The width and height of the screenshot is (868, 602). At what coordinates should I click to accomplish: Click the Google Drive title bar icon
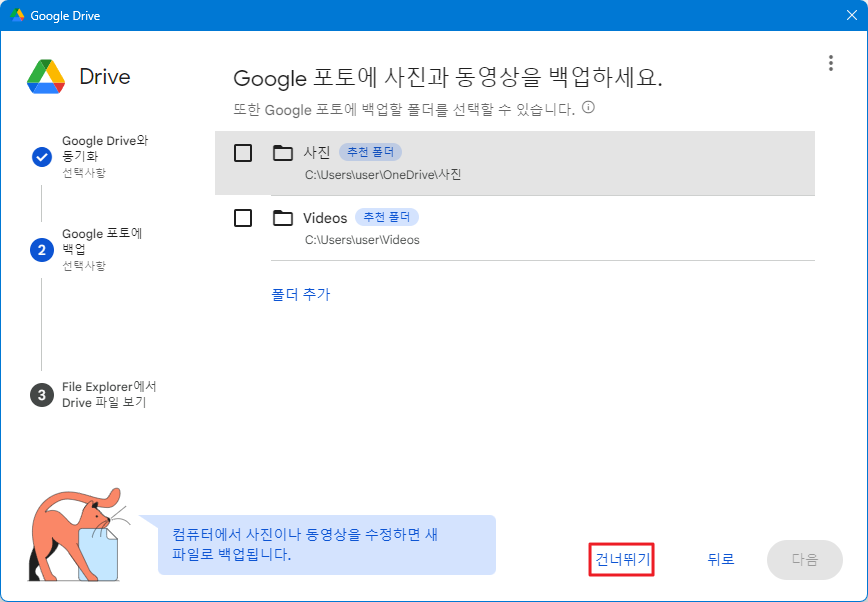click(17, 16)
